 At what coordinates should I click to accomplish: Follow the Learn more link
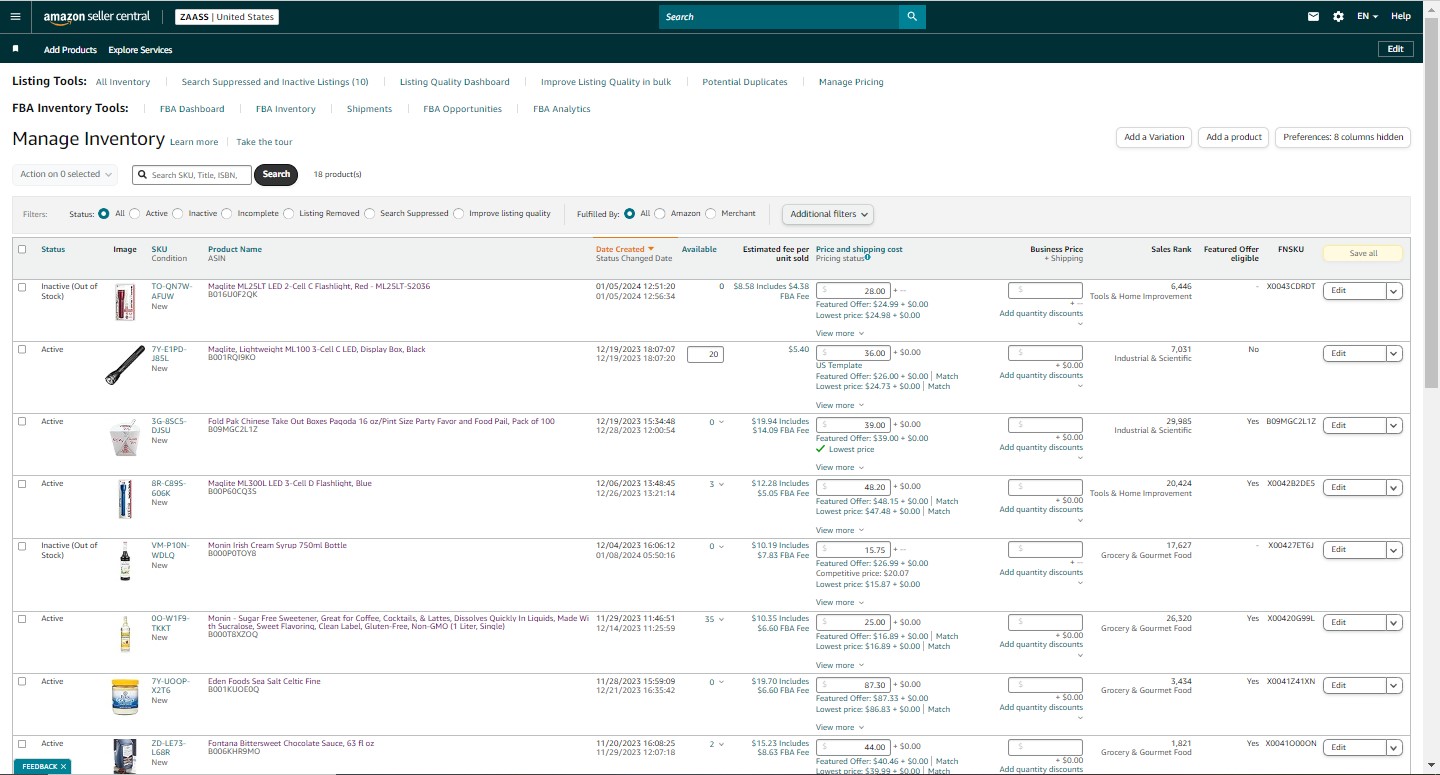tap(194, 142)
